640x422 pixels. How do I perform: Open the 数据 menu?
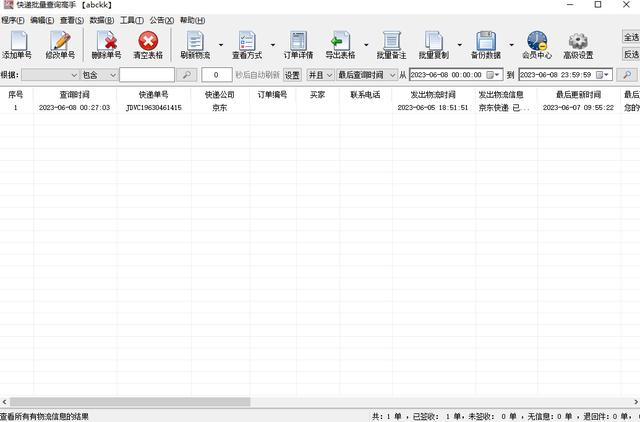click(x=100, y=20)
